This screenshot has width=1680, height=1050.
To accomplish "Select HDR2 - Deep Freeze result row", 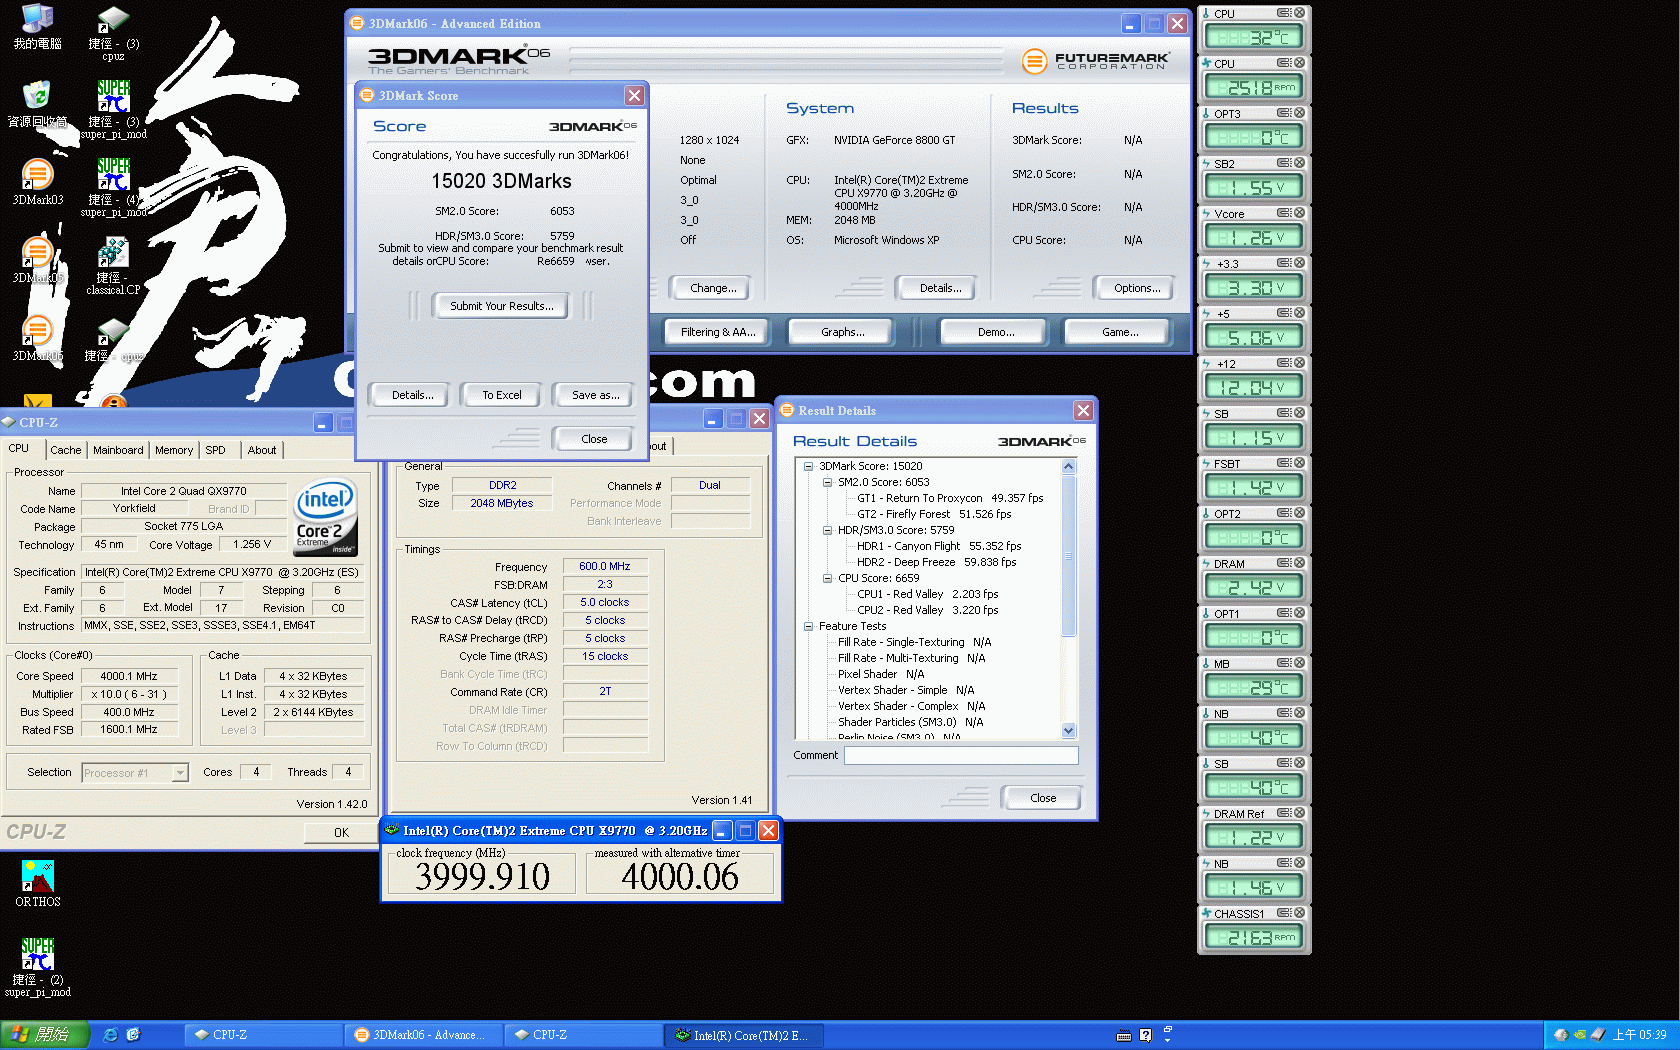I will (936, 562).
